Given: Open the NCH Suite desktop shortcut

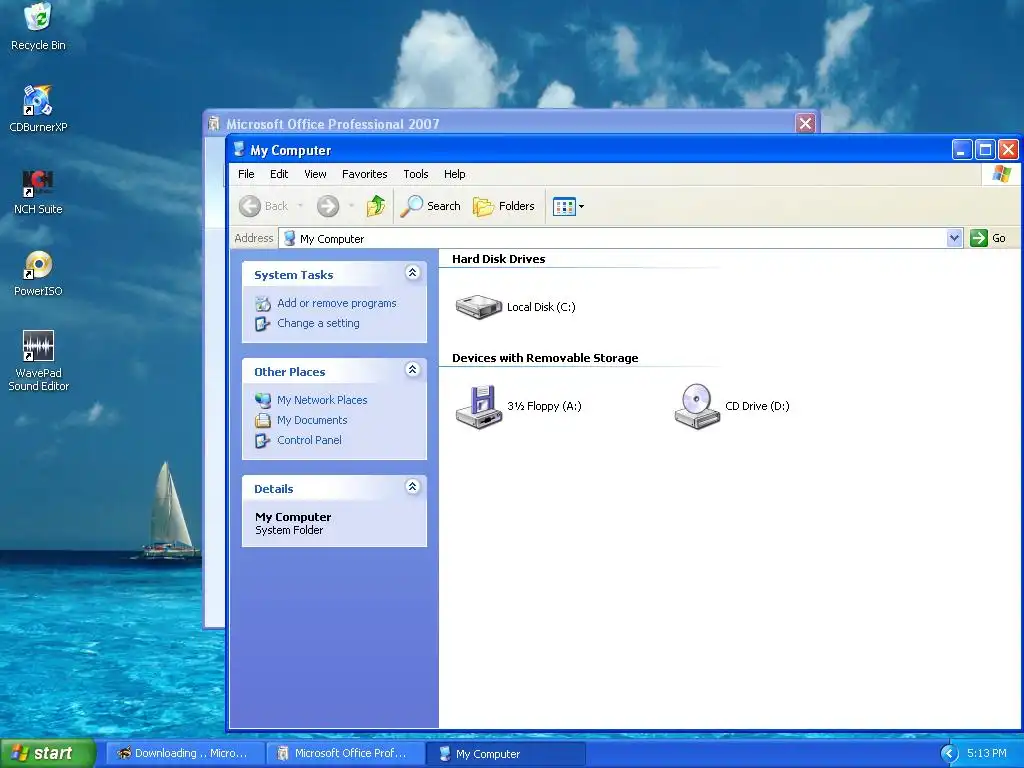Looking at the screenshot, I should click(x=39, y=191).
